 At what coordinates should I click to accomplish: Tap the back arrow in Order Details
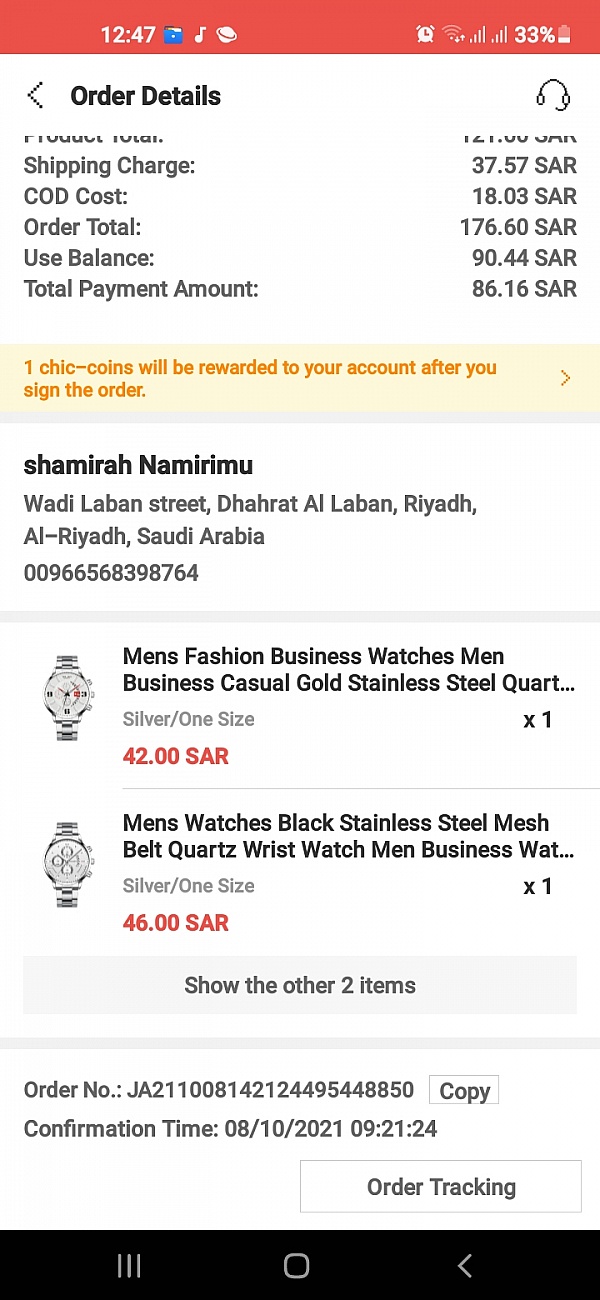(36, 96)
